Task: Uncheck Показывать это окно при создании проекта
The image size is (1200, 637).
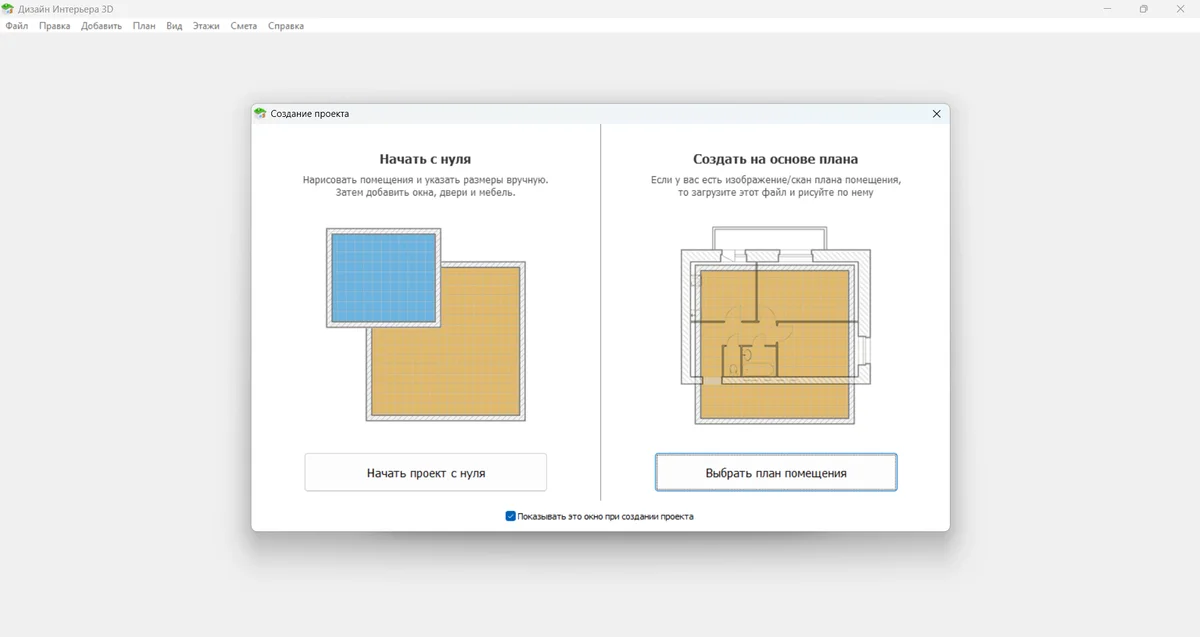Action: tap(511, 517)
